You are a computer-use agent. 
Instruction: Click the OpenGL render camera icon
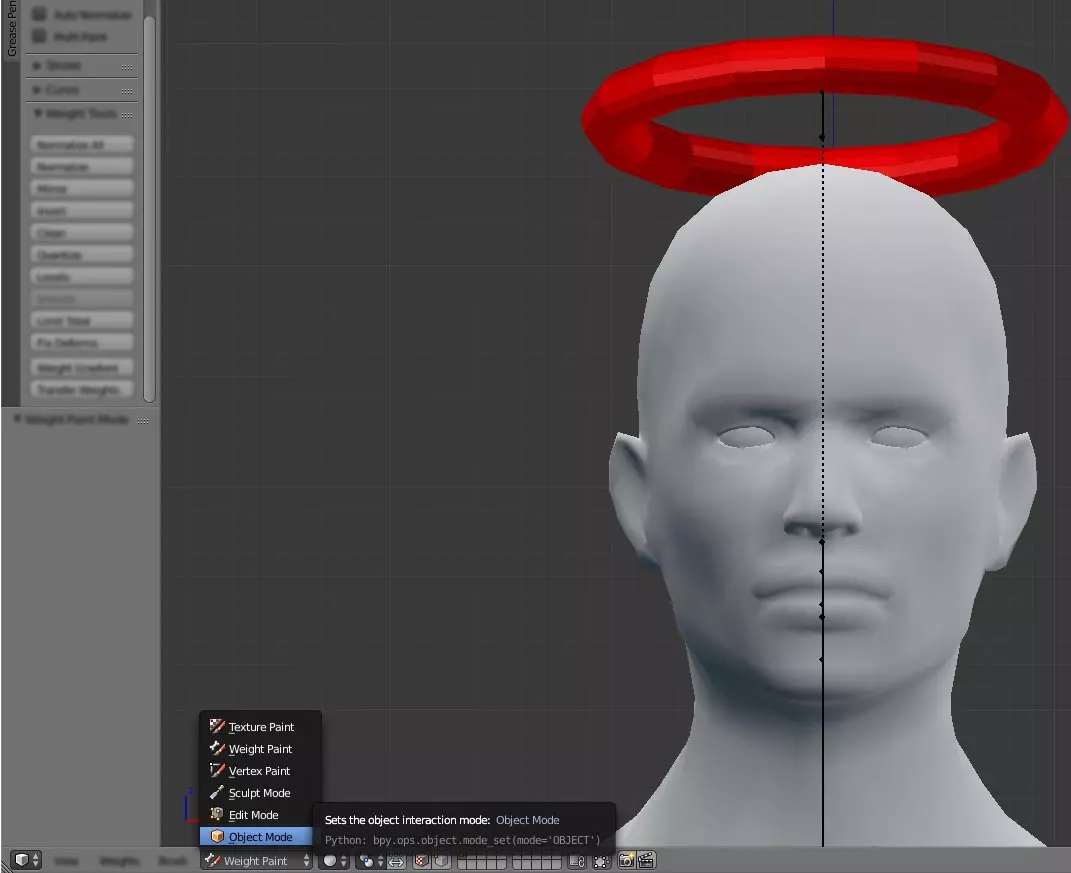click(x=626, y=860)
